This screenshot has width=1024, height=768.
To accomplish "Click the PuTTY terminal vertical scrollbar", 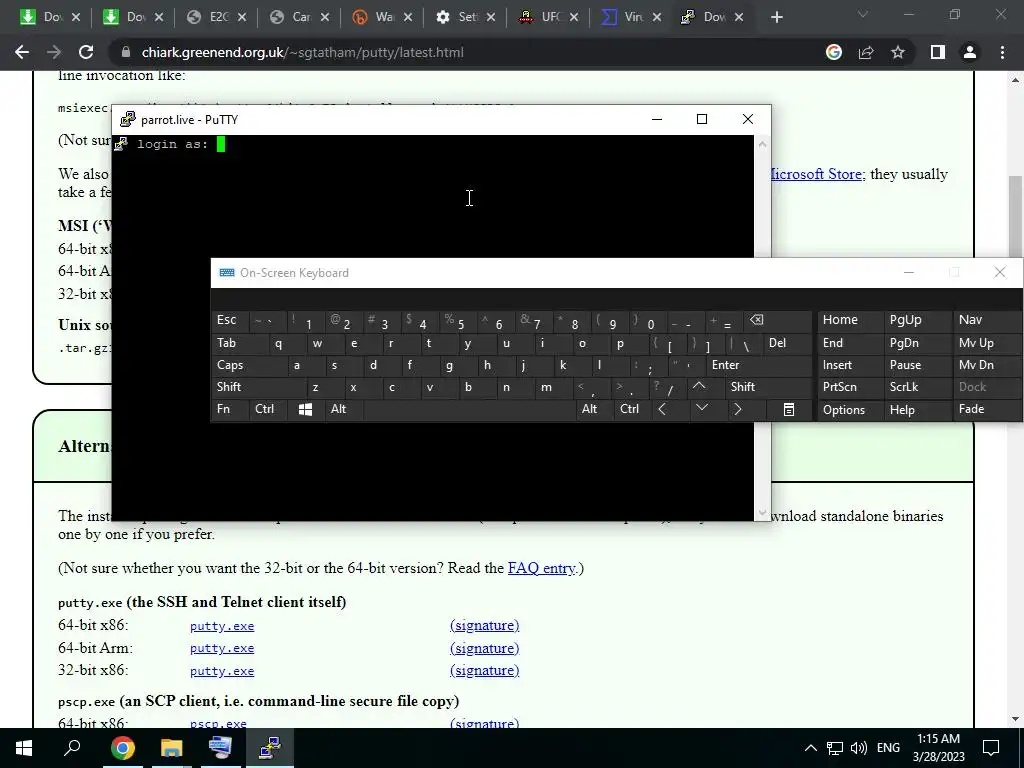I will (x=762, y=328).
